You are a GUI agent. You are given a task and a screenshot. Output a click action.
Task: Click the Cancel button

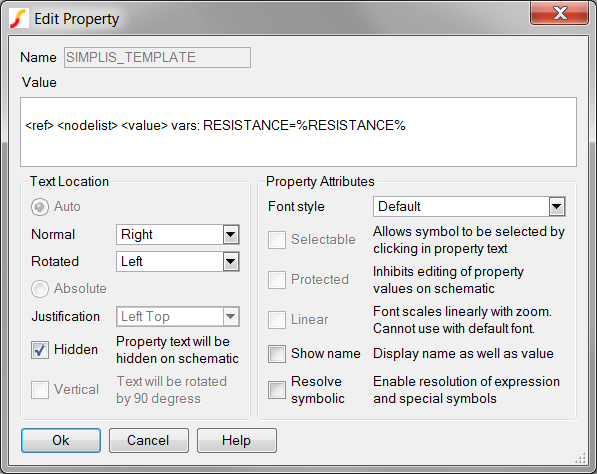[149, 440]
